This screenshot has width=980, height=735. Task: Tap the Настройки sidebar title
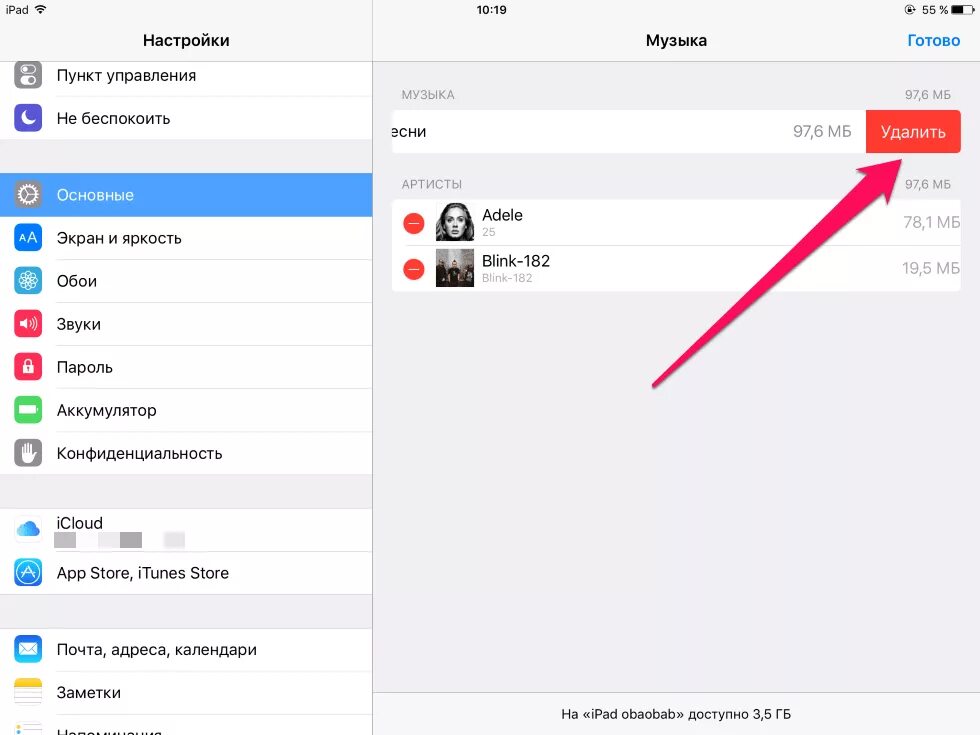pos(186,41)
